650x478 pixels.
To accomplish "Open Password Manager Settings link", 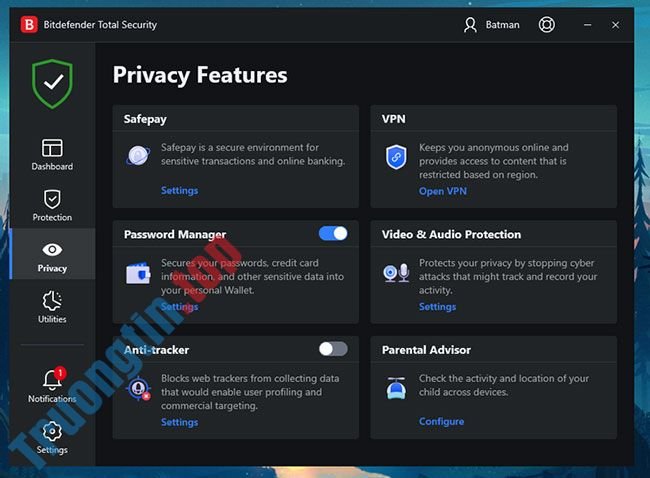I will [x=179, y=307].
